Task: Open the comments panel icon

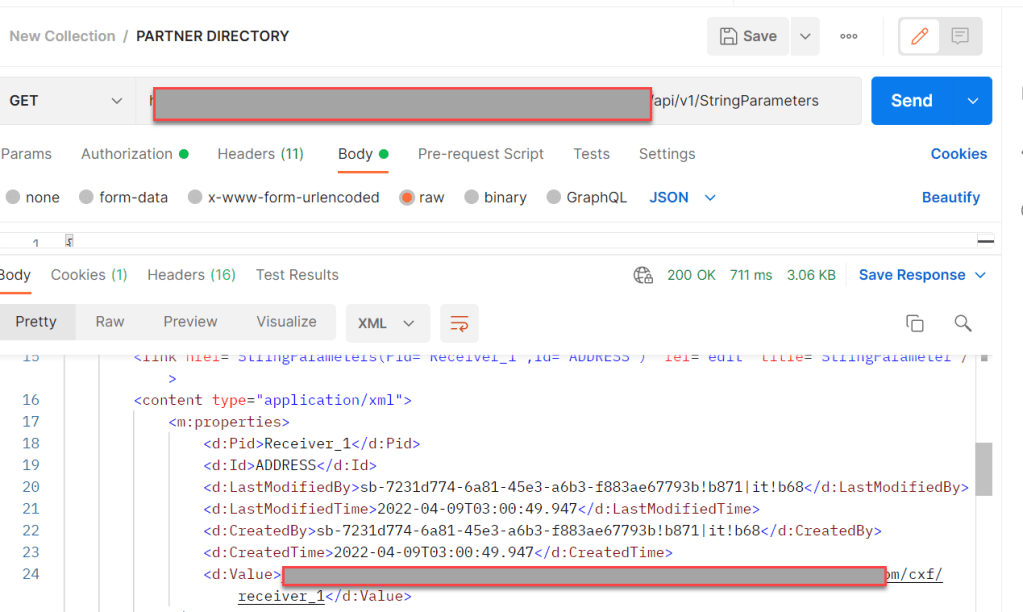Action: point(960,36)
